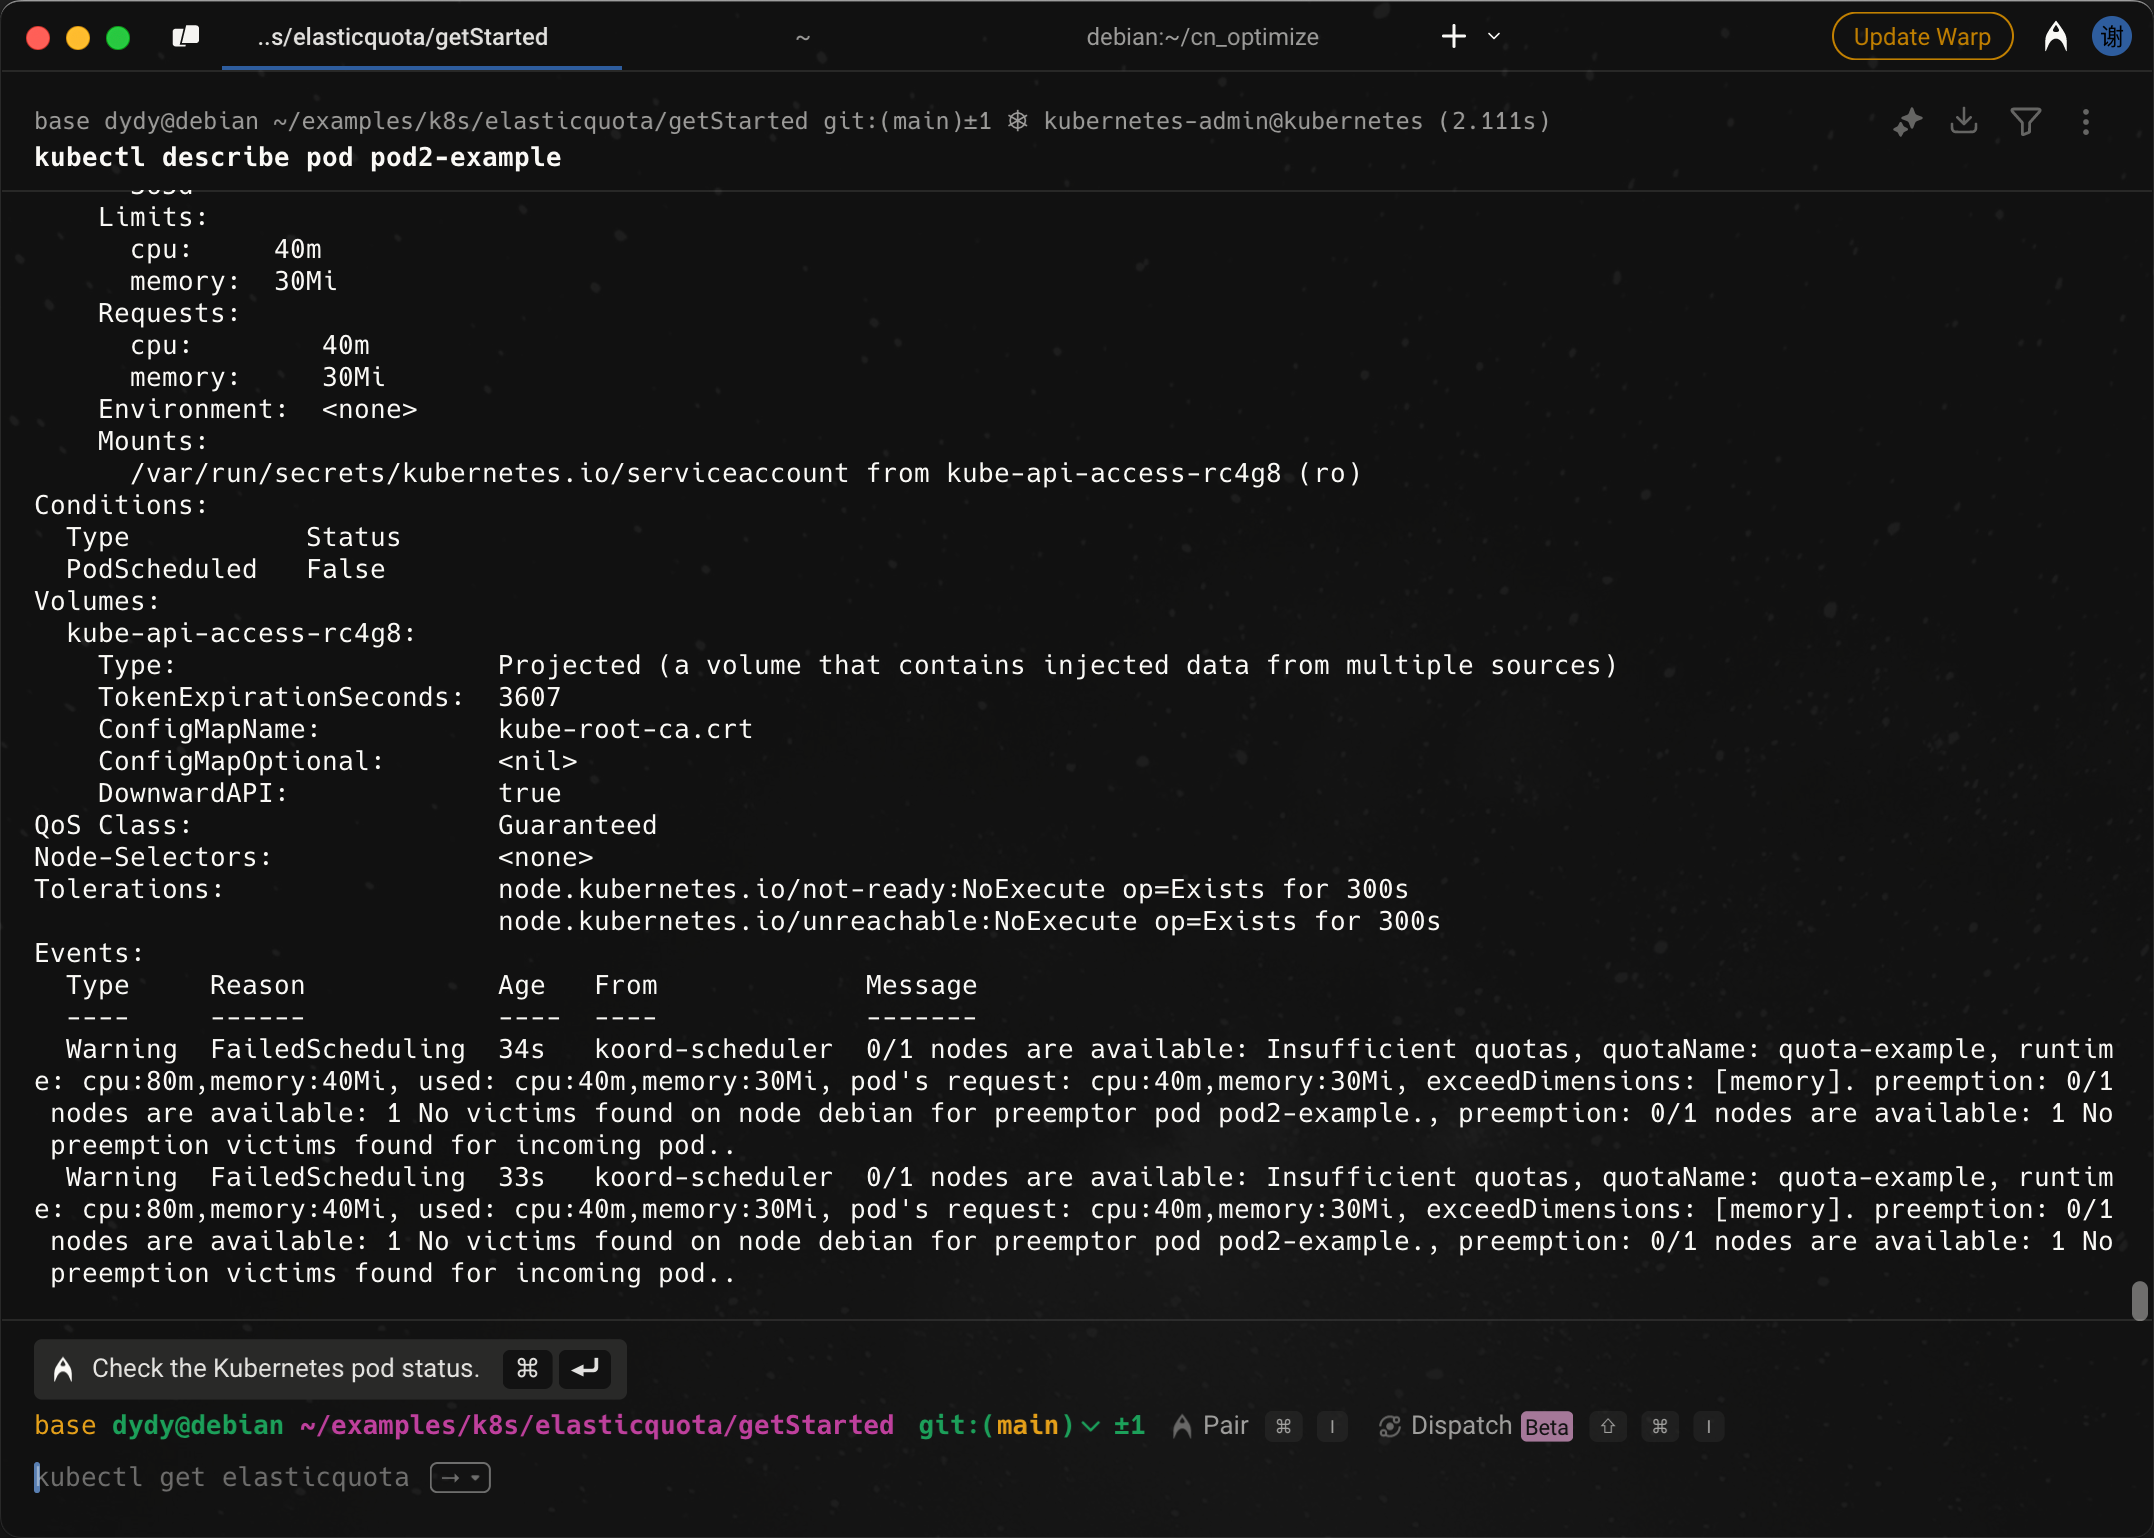2154x1538 pixels.
Task: Open the Warp Drive panel icon
Action: (x=185, y=37)
